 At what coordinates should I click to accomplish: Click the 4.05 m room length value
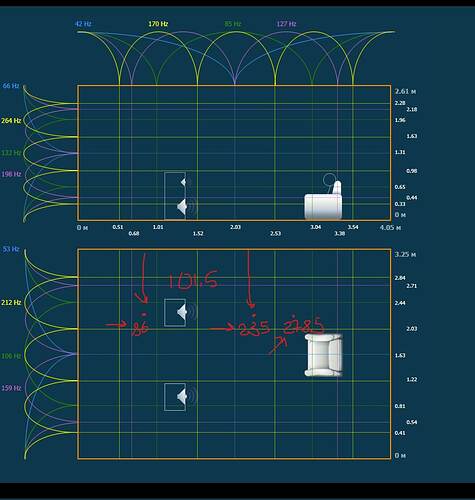point(390,228)
